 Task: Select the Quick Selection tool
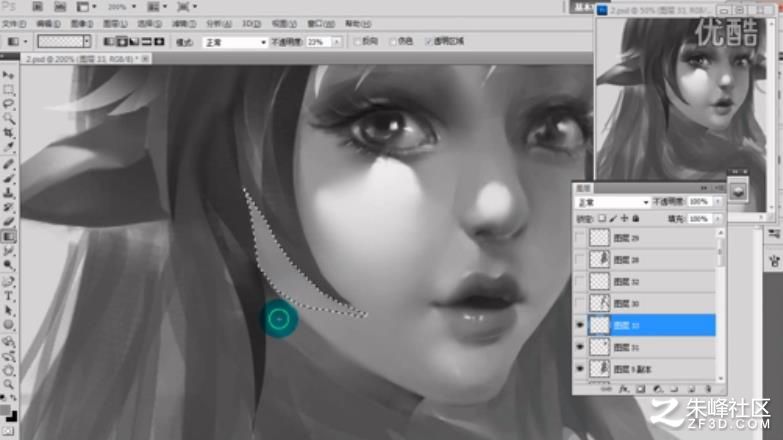pos(8,119)
